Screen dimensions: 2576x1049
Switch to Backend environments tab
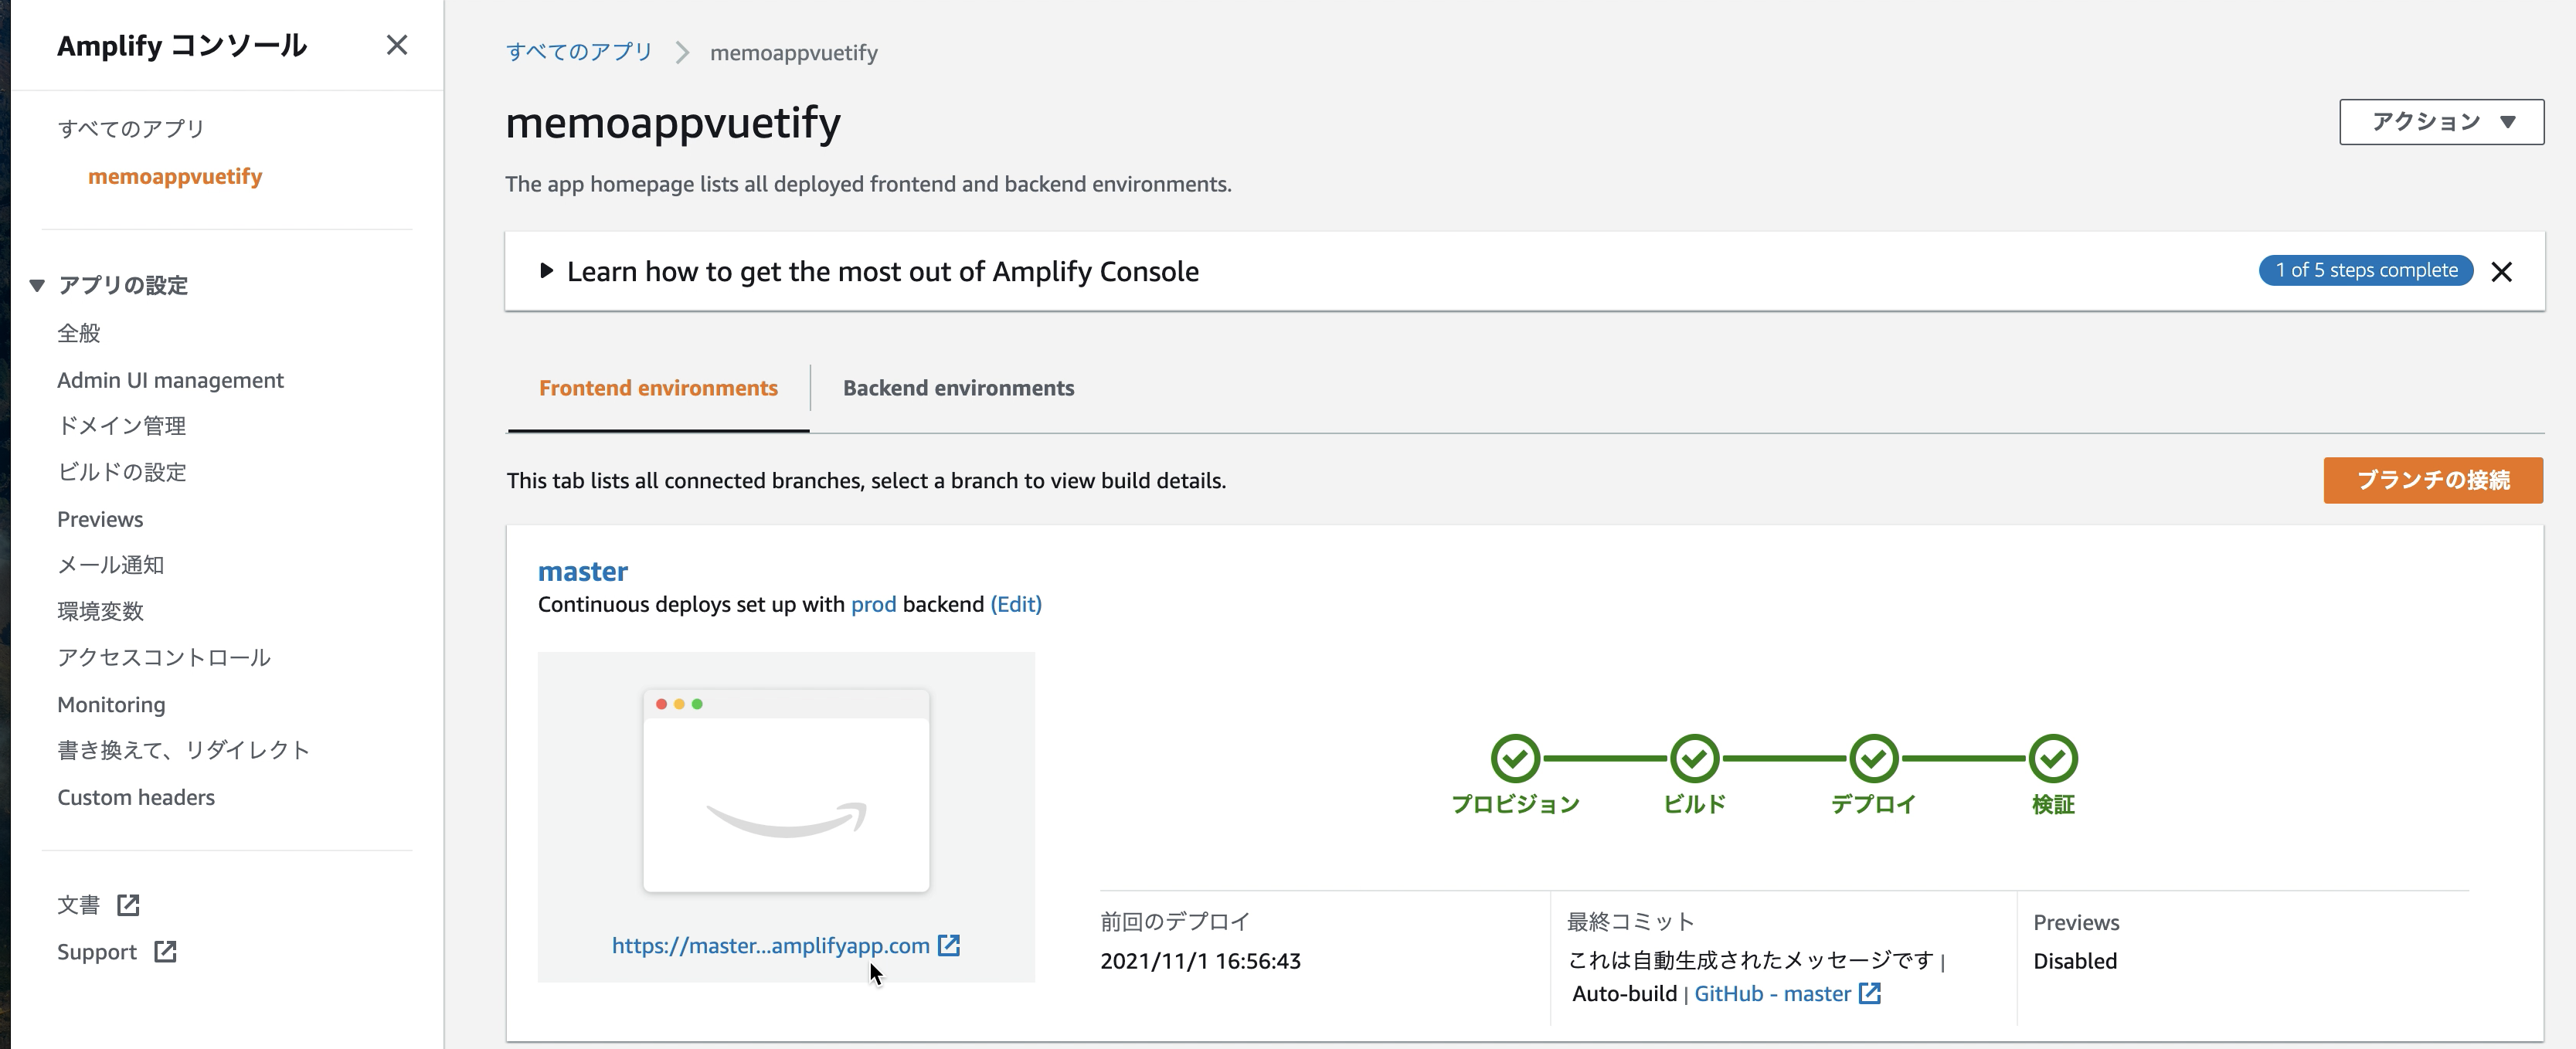coord(958,388)
